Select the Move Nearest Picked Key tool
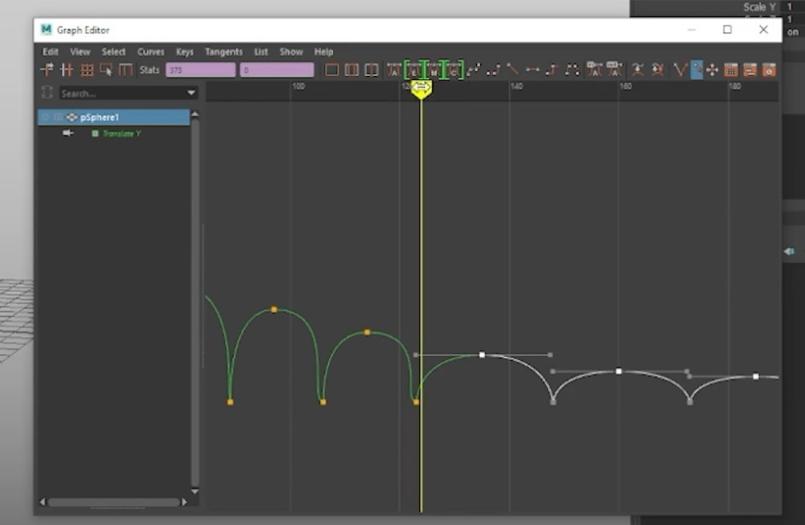Image resolution: width=805 pixels, height=525 pixels. (x=47, y=70)
